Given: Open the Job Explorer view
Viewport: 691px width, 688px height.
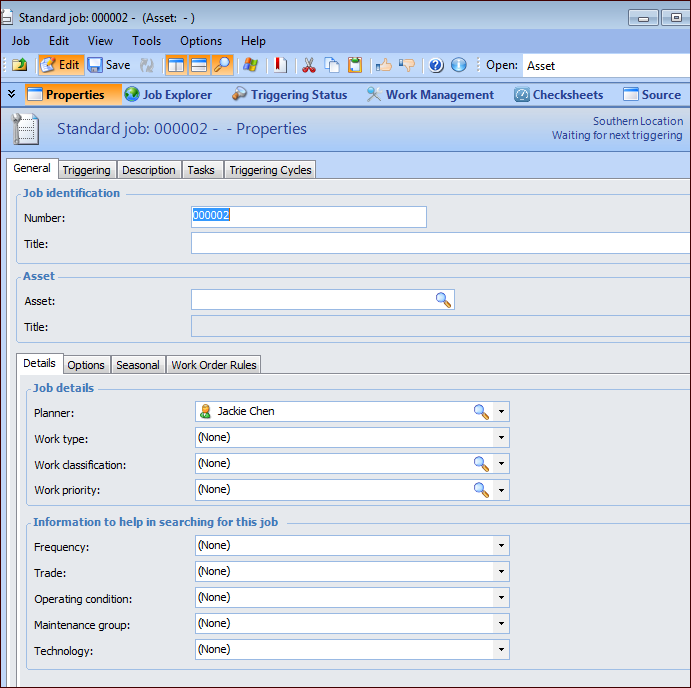Looking at the screenshot, I should click(x=168, y=95).
